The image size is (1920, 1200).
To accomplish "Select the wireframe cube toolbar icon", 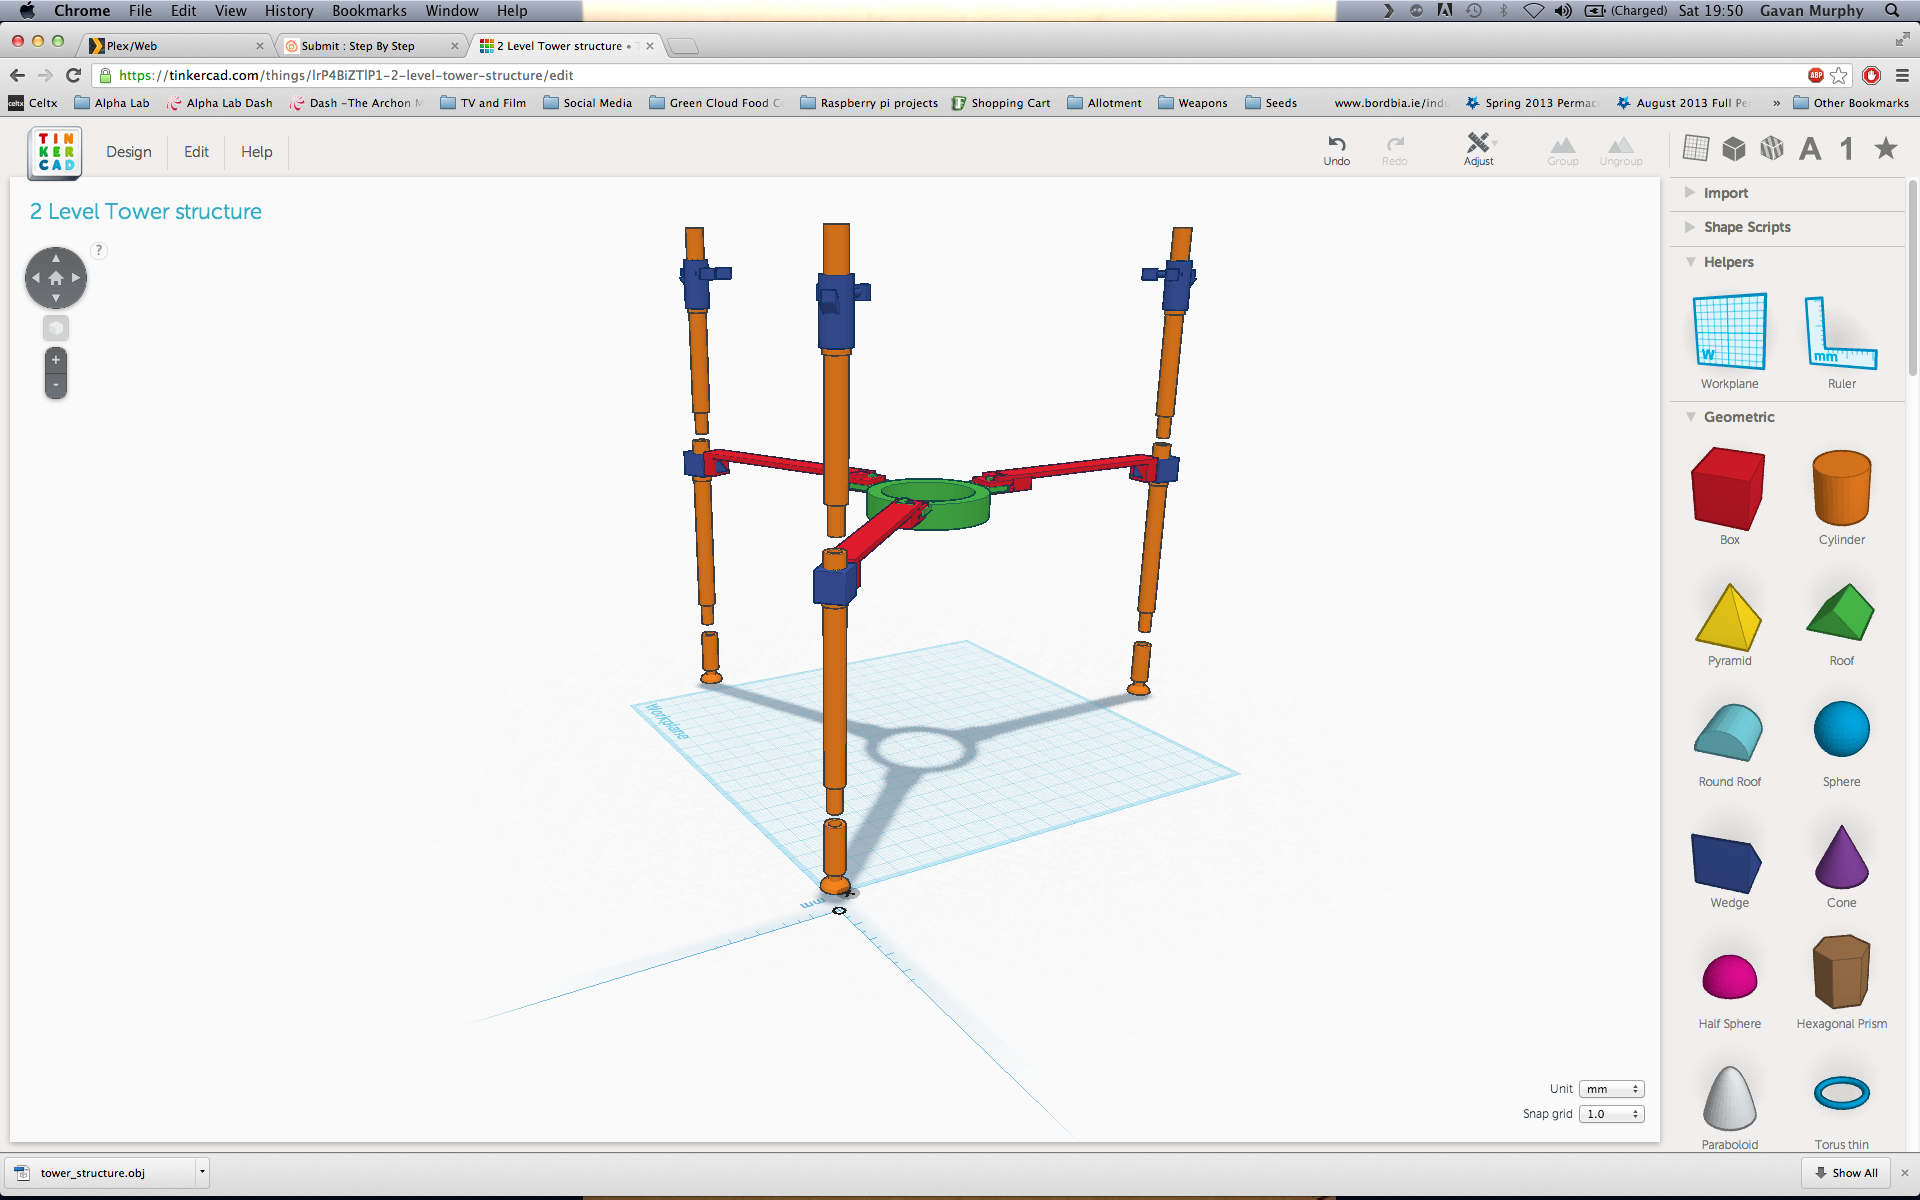I will tap(1772, 148).
